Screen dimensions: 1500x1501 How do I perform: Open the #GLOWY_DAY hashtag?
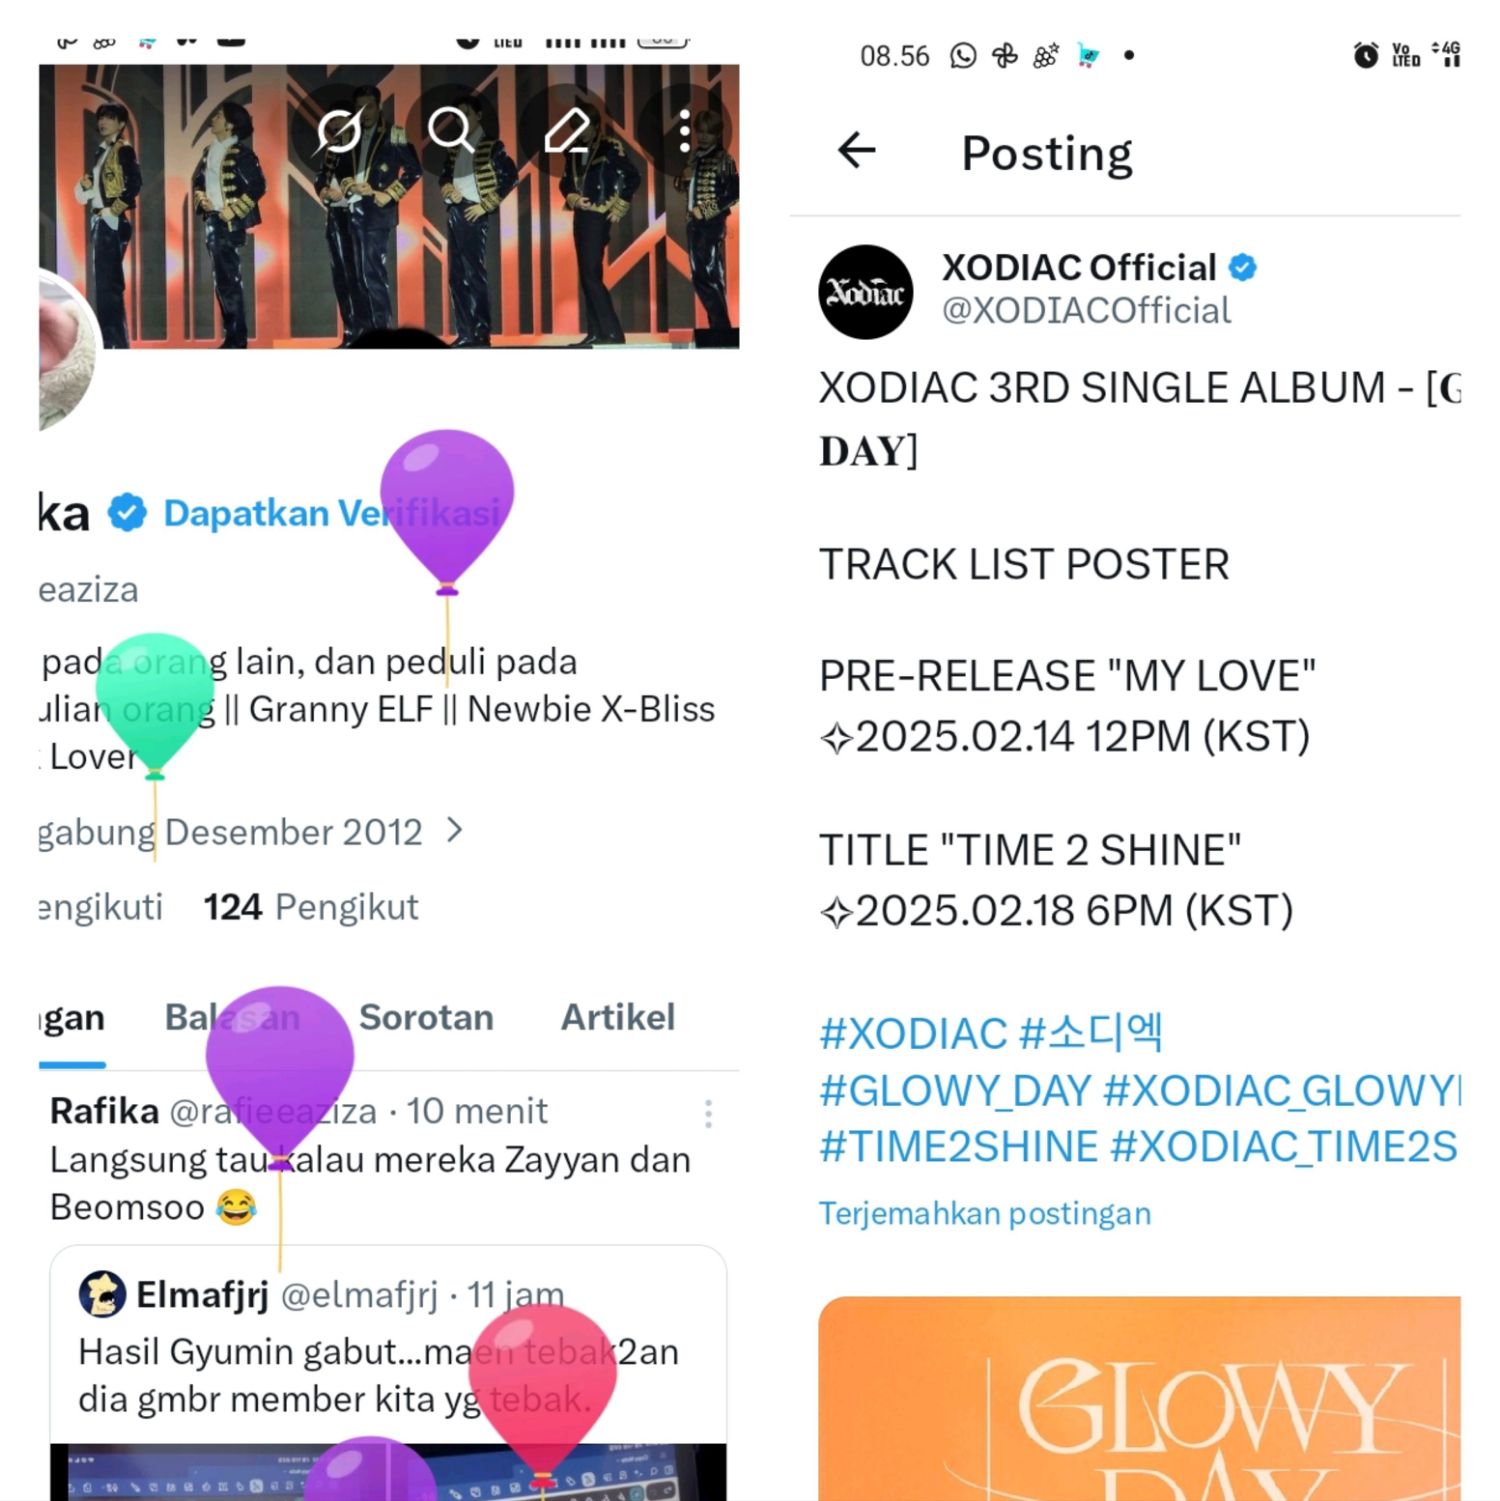[955, 1090]
